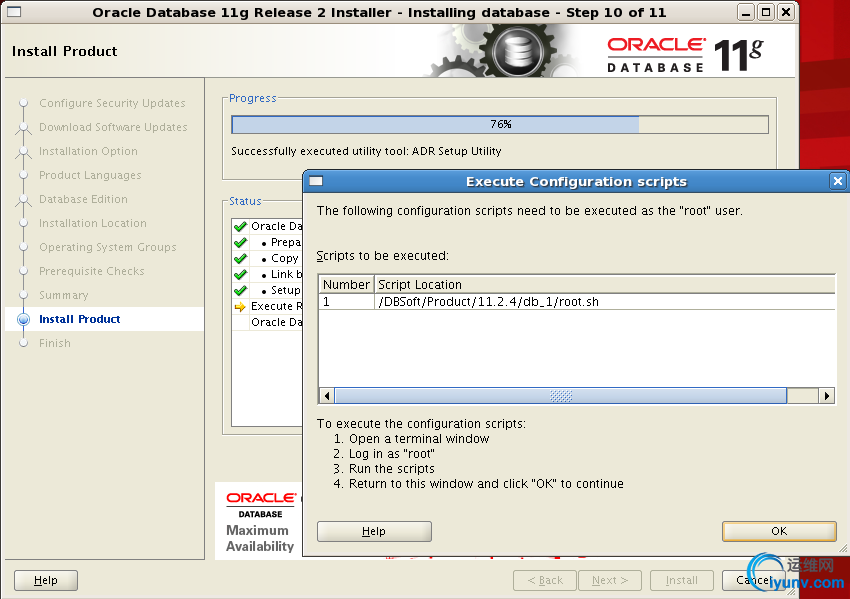Viewport: 850px width, 599px height.
Task: Click the disabled Install button
Action: click(681, 580)
